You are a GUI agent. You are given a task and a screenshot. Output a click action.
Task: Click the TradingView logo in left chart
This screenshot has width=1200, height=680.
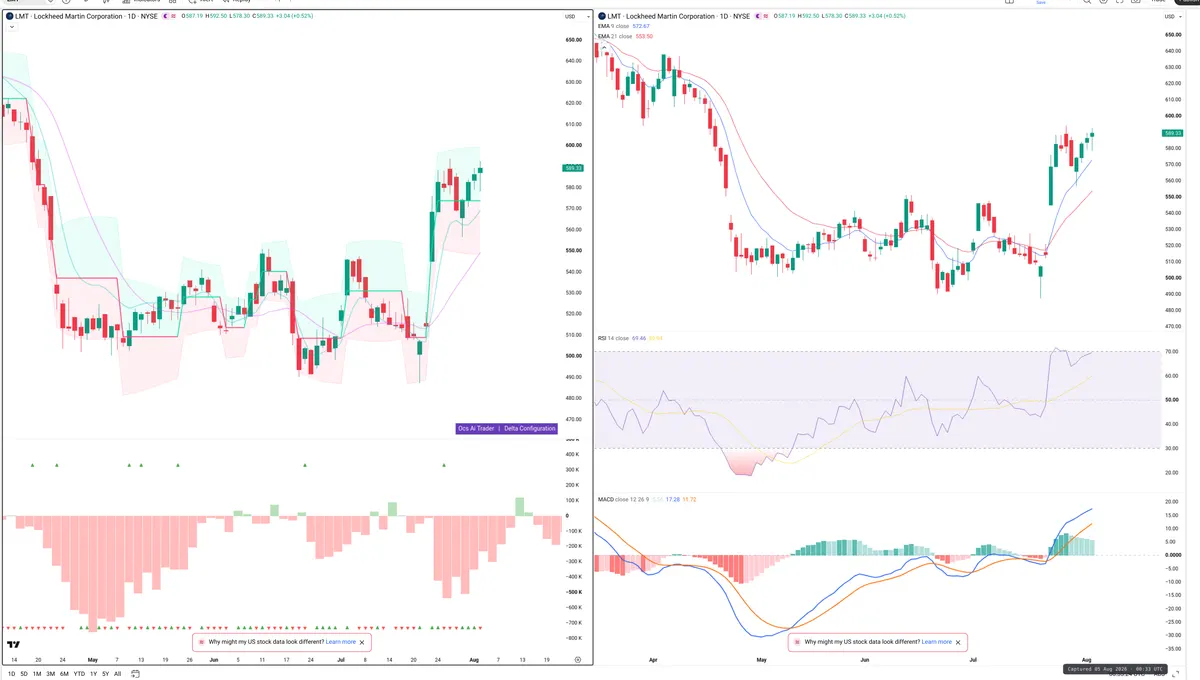13,645
